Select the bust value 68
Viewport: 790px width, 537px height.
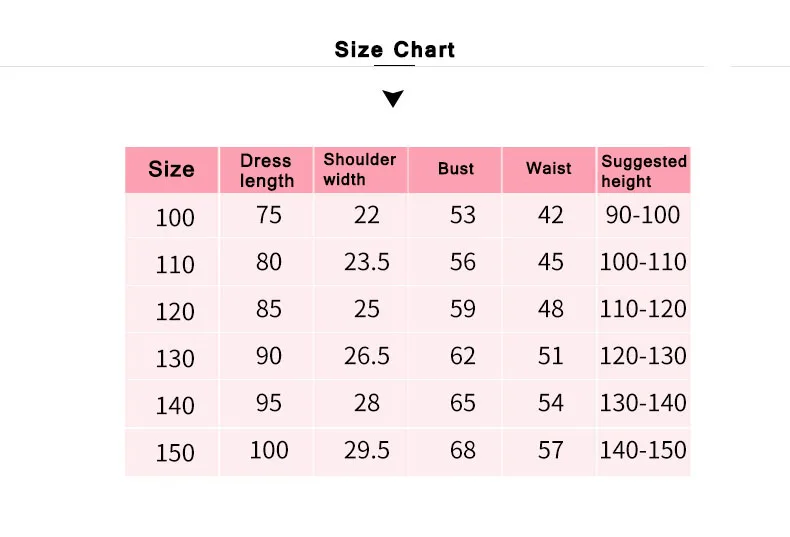(x=463, y=450)
